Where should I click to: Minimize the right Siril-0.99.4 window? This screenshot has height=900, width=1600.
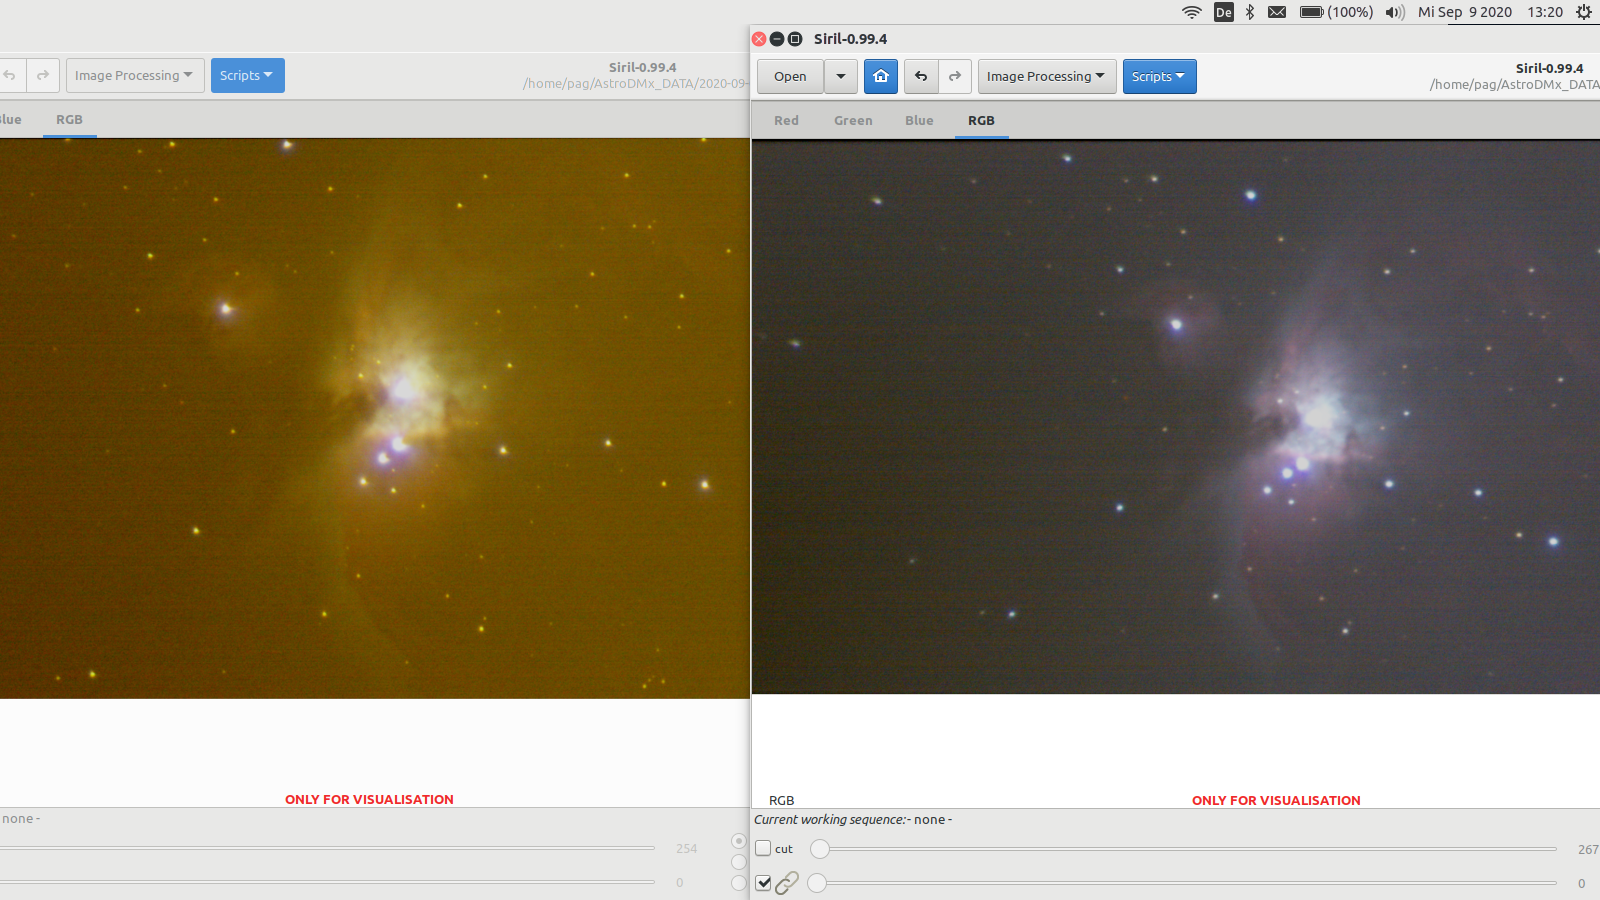point(777,39)
